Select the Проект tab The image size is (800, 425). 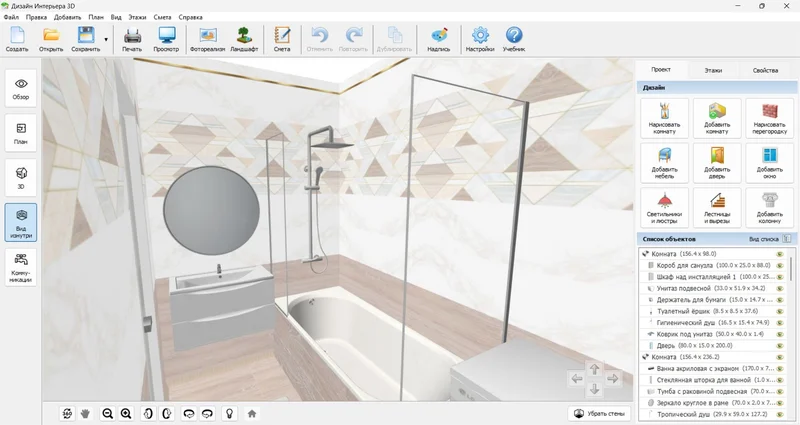coord(661,69)
